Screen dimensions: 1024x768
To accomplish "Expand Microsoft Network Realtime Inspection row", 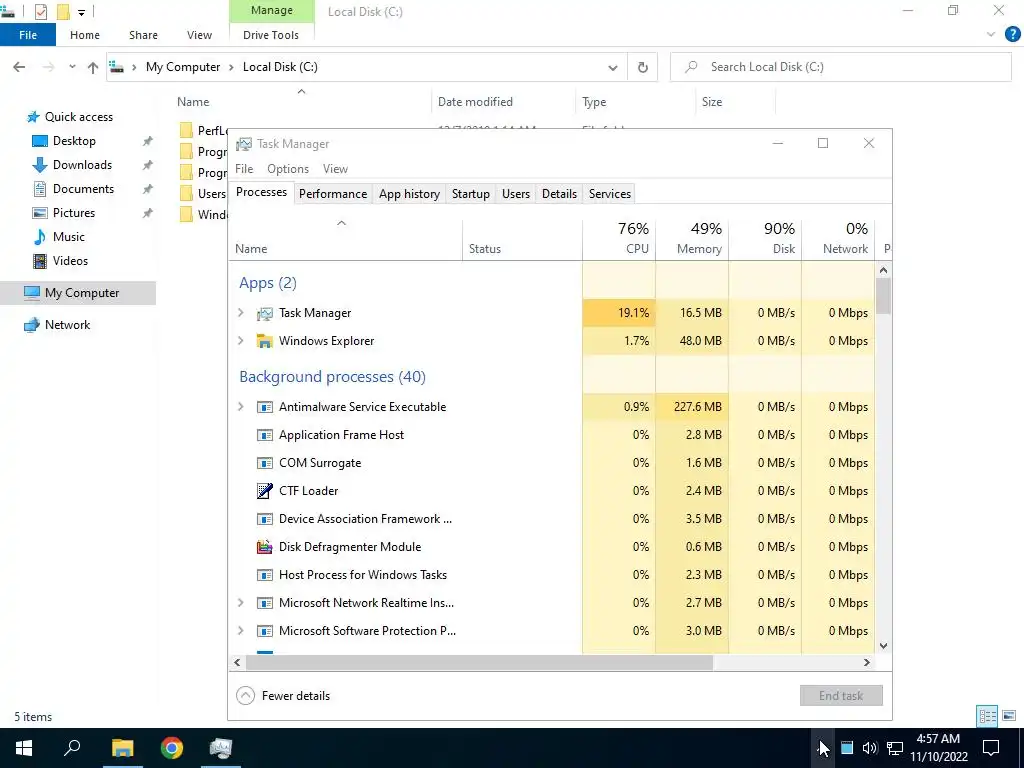I will 240,603.
